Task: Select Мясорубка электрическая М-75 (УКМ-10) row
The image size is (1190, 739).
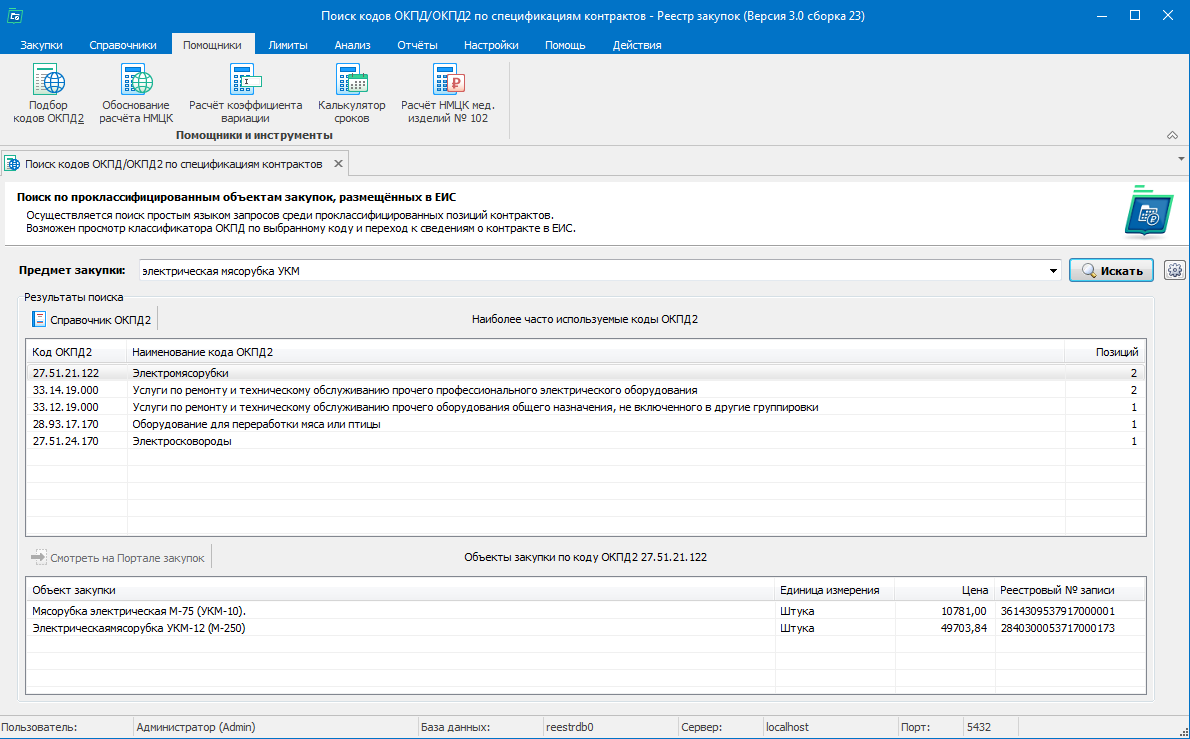Action: coord(586,611)
